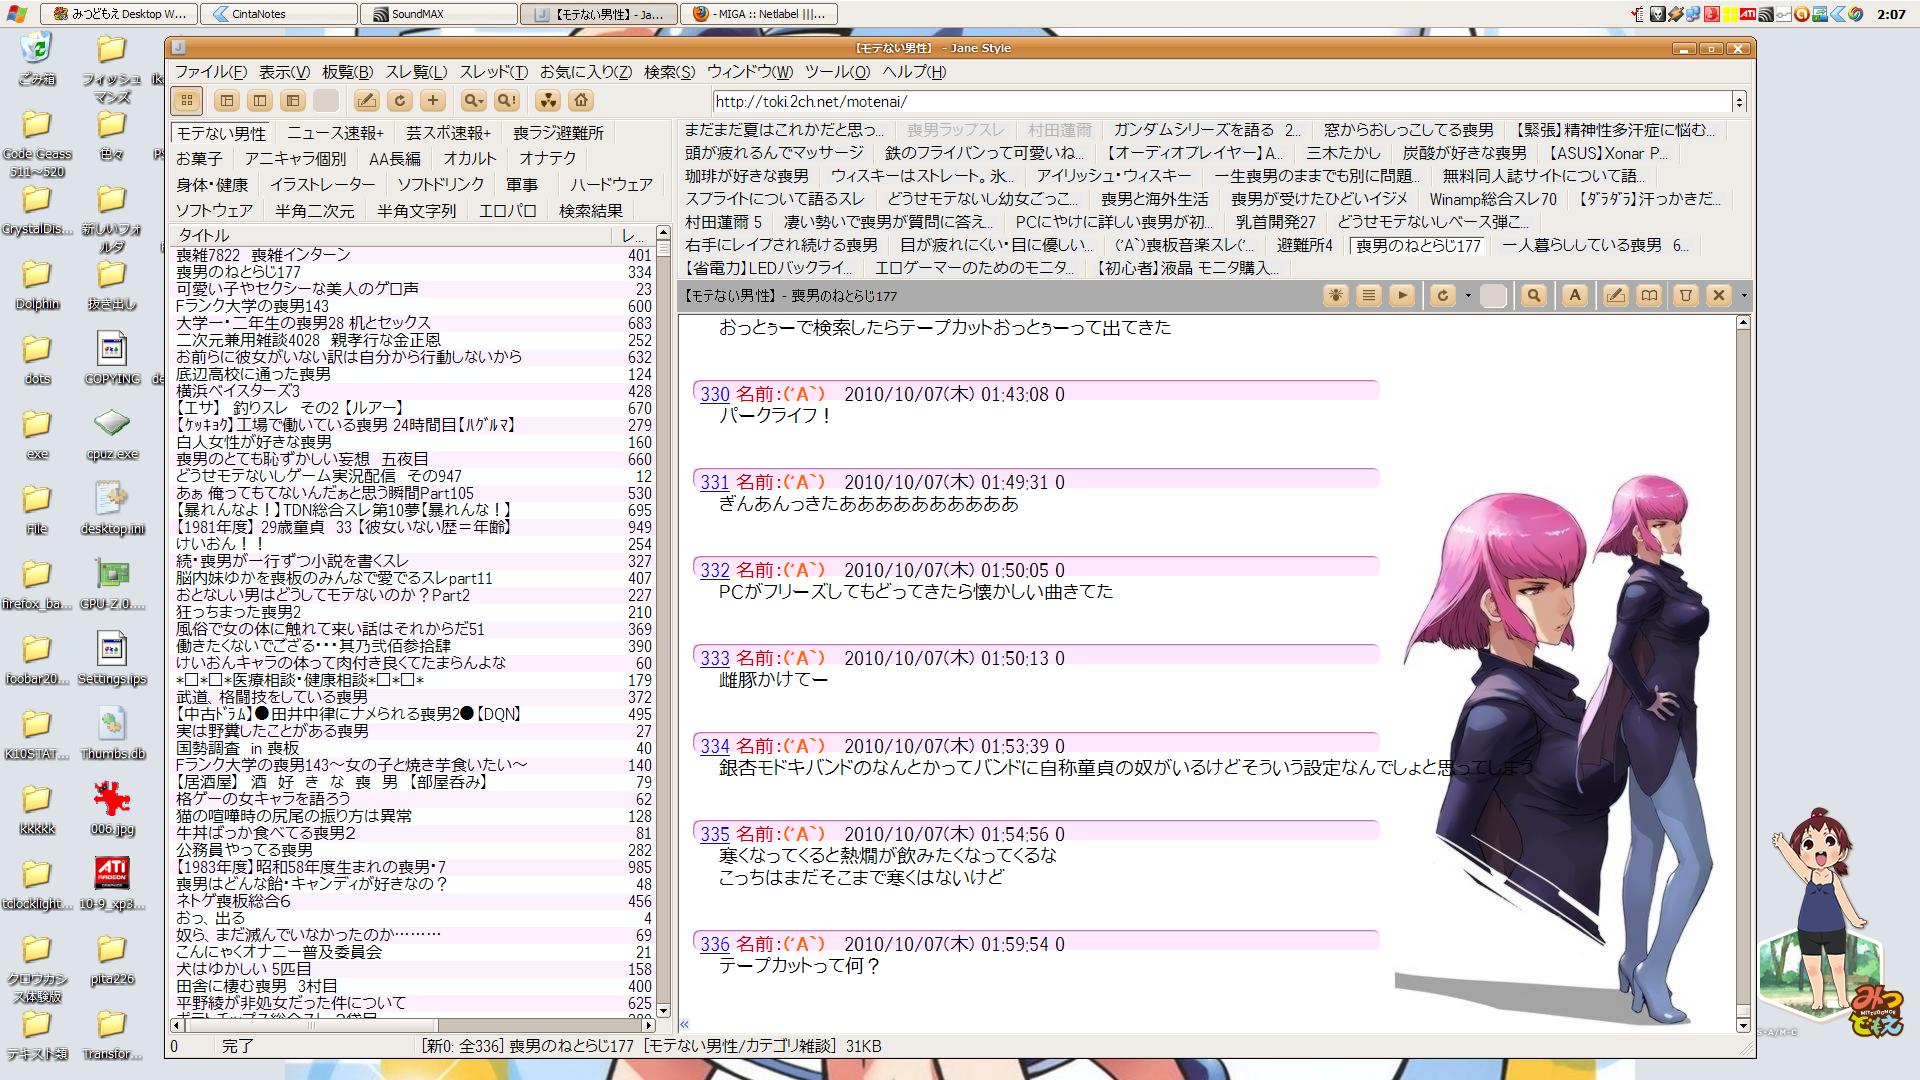
Task: Open the スレ覧(L) menu
Action: point(416,72)
